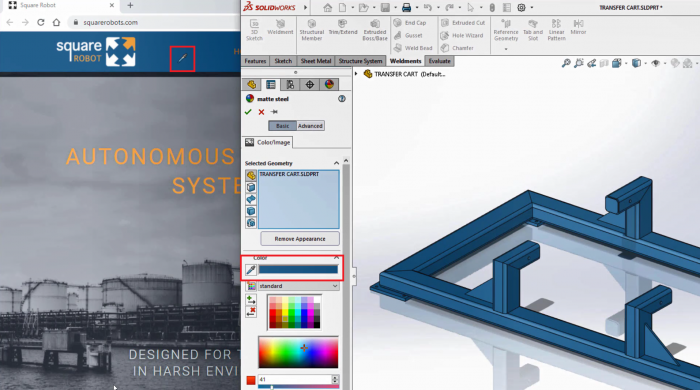Add selected color to swatch
Viewport: 700px width, 390px height.
pos(251,299)
